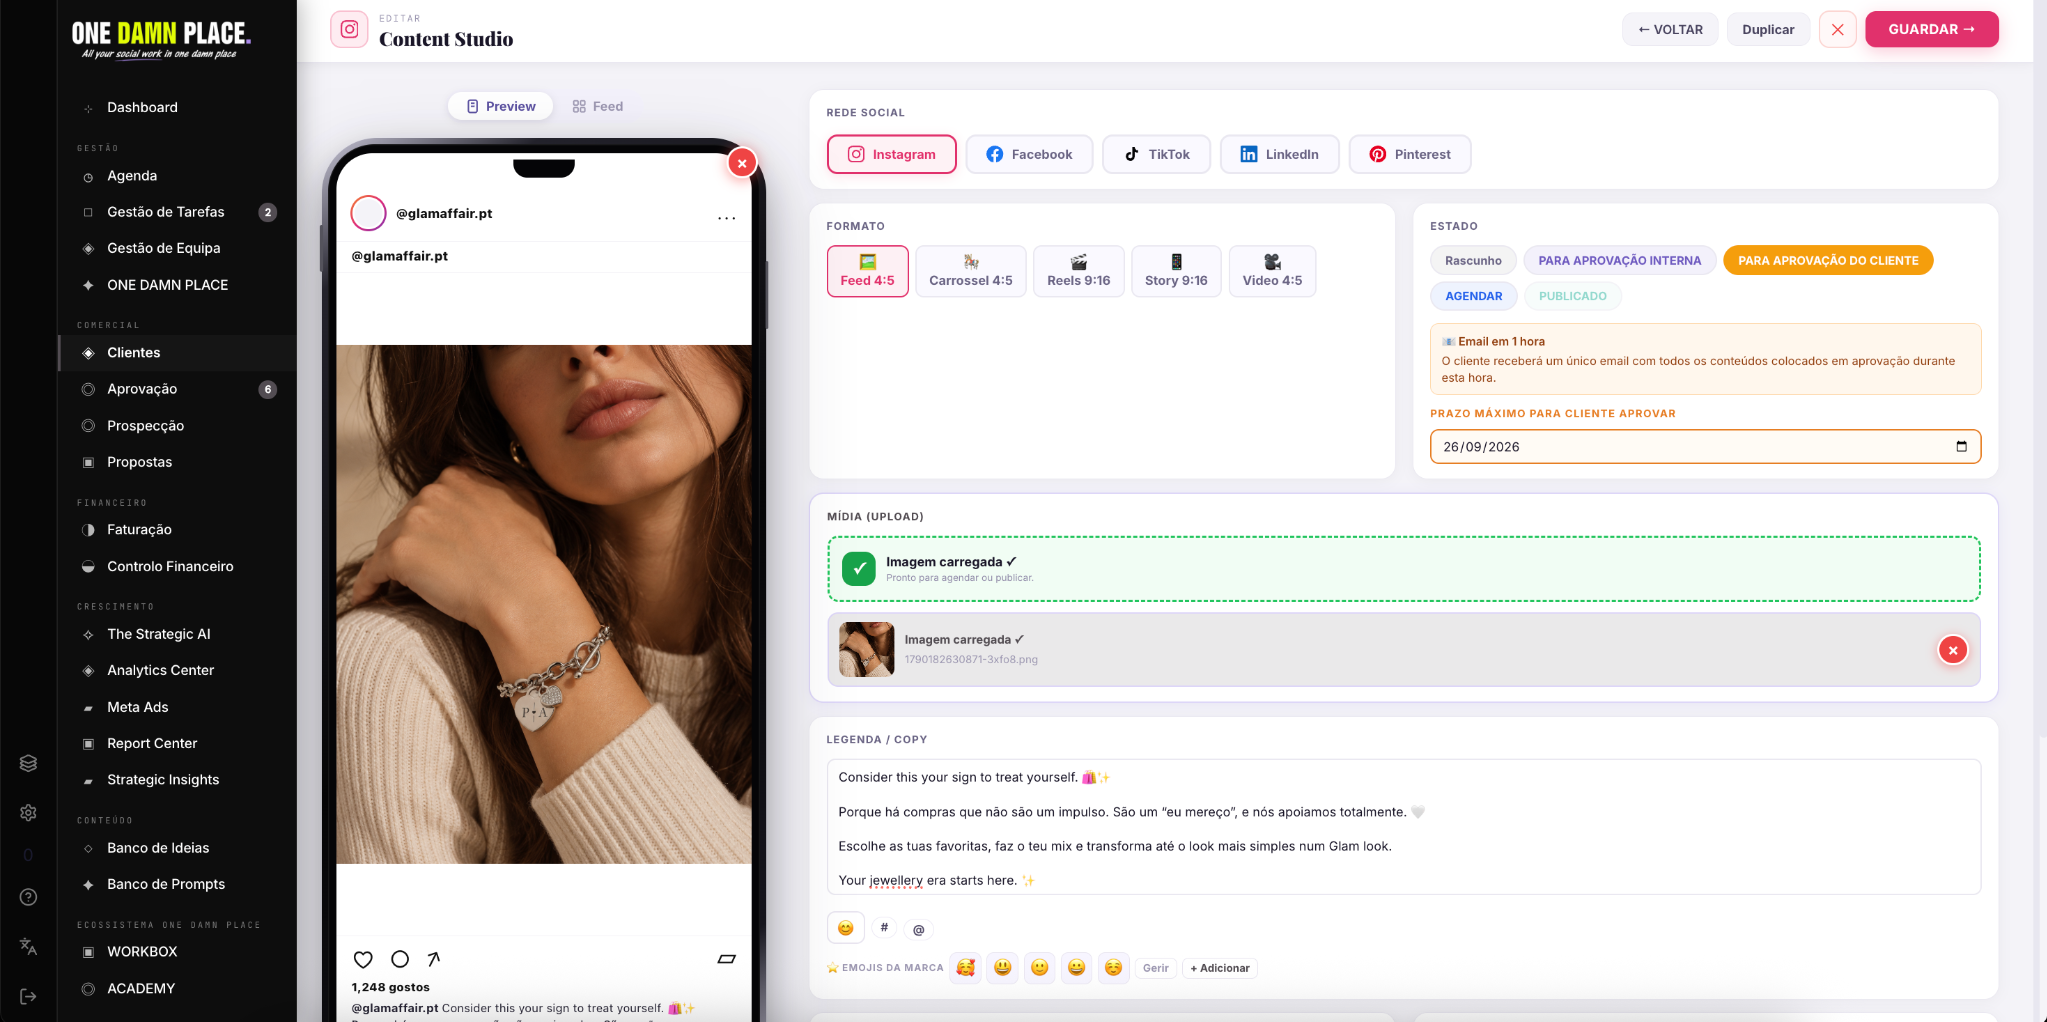2047x1022 pixels.
Task: Open settings gear icon in left rail
Action: [x=28, y=813]
